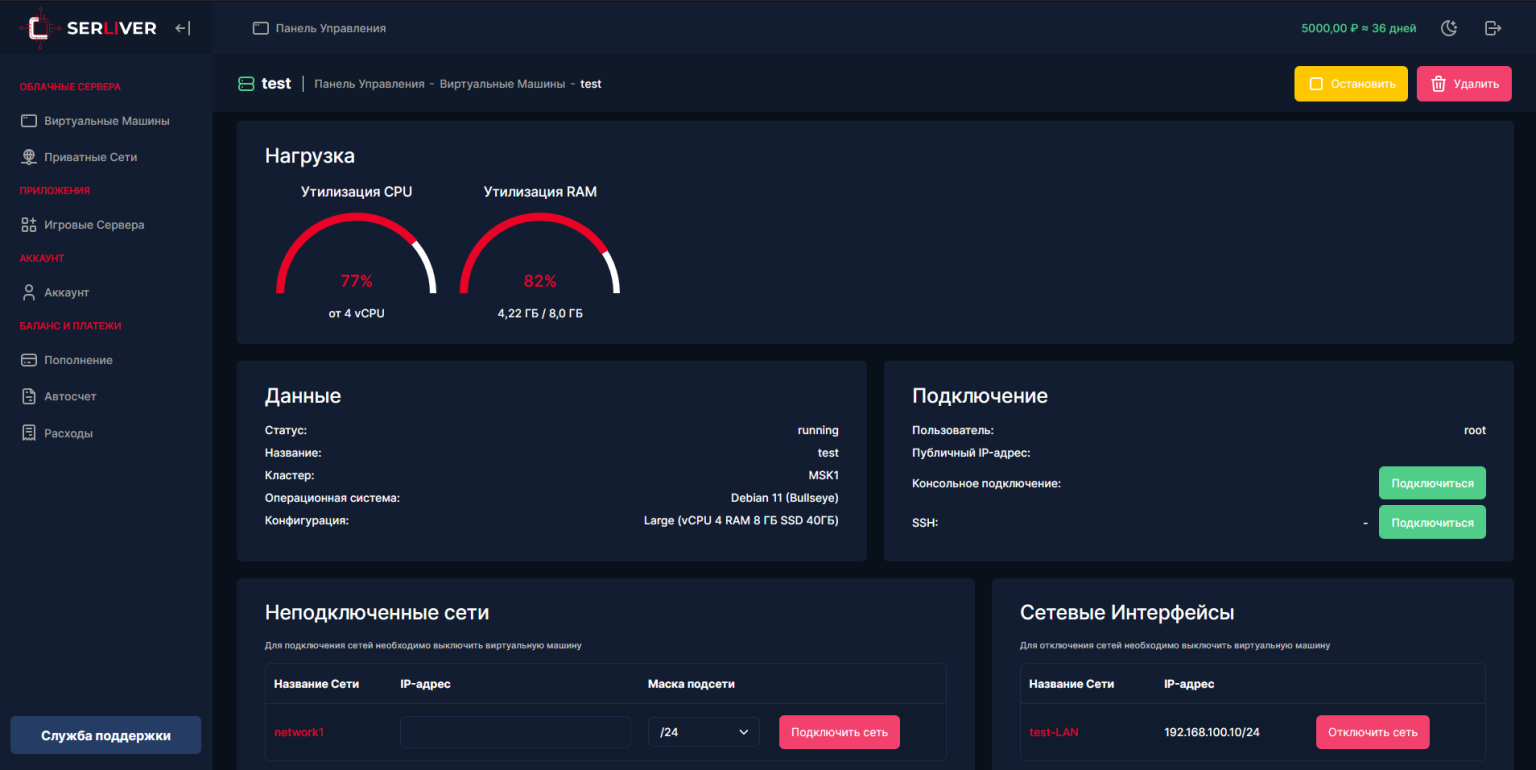Screen dimensions: 1536x770
Task: Open Виртуальные Машины menu item
Action: 106,121
